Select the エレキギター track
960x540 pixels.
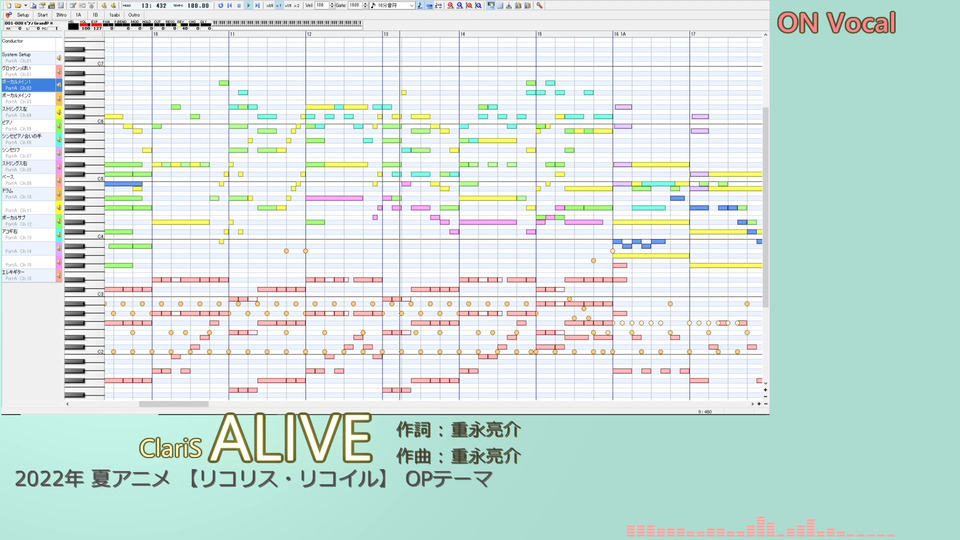click(29, 275)
